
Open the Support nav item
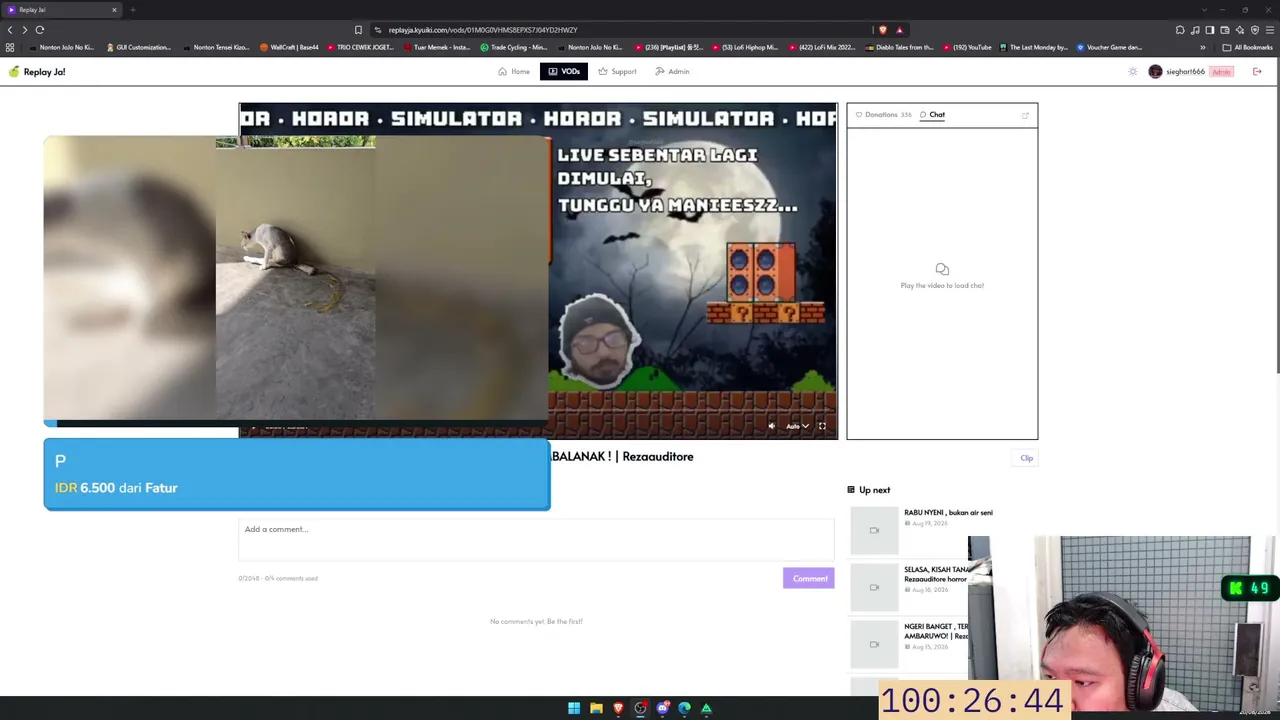pyautogui.click(x=617, y=72)
